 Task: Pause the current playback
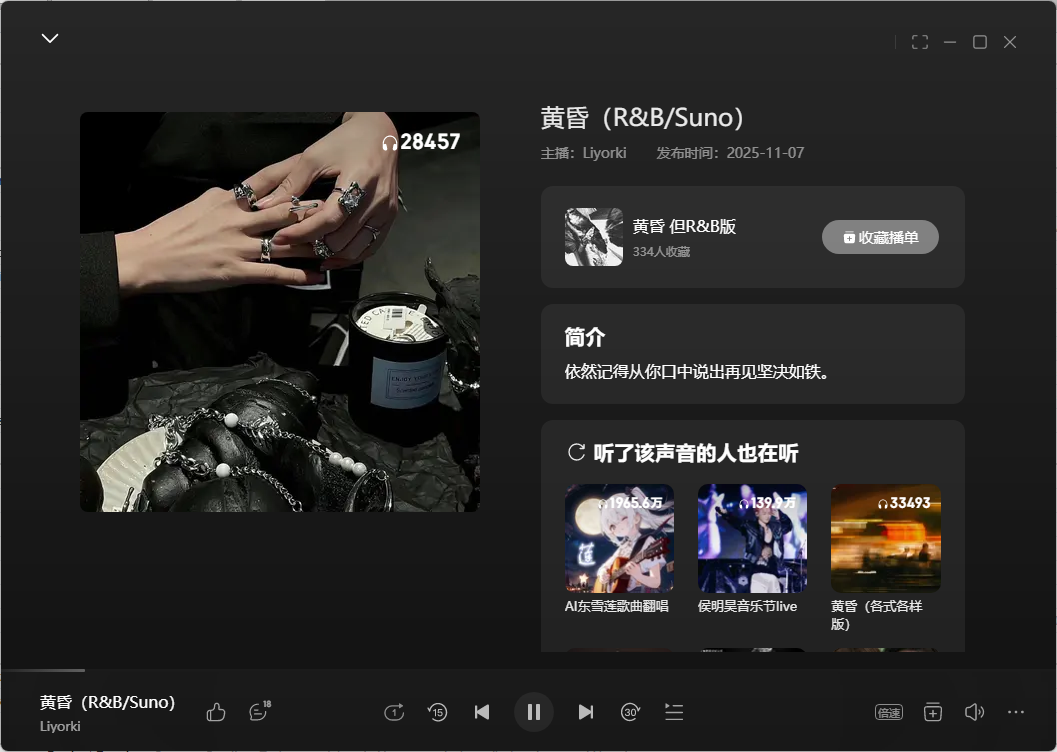[534, 712]
